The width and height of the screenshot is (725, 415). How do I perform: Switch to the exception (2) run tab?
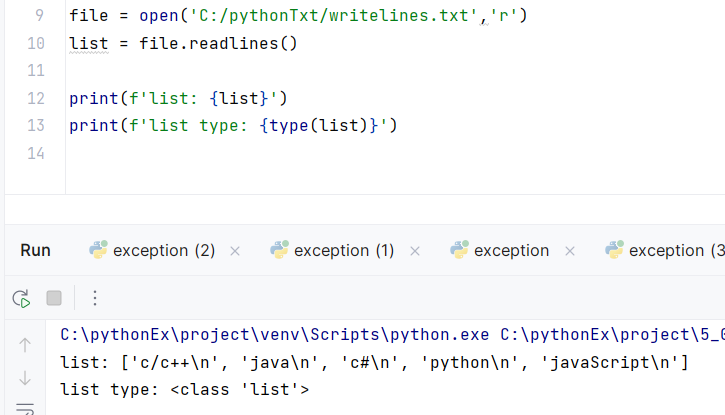tap(164, 250)
